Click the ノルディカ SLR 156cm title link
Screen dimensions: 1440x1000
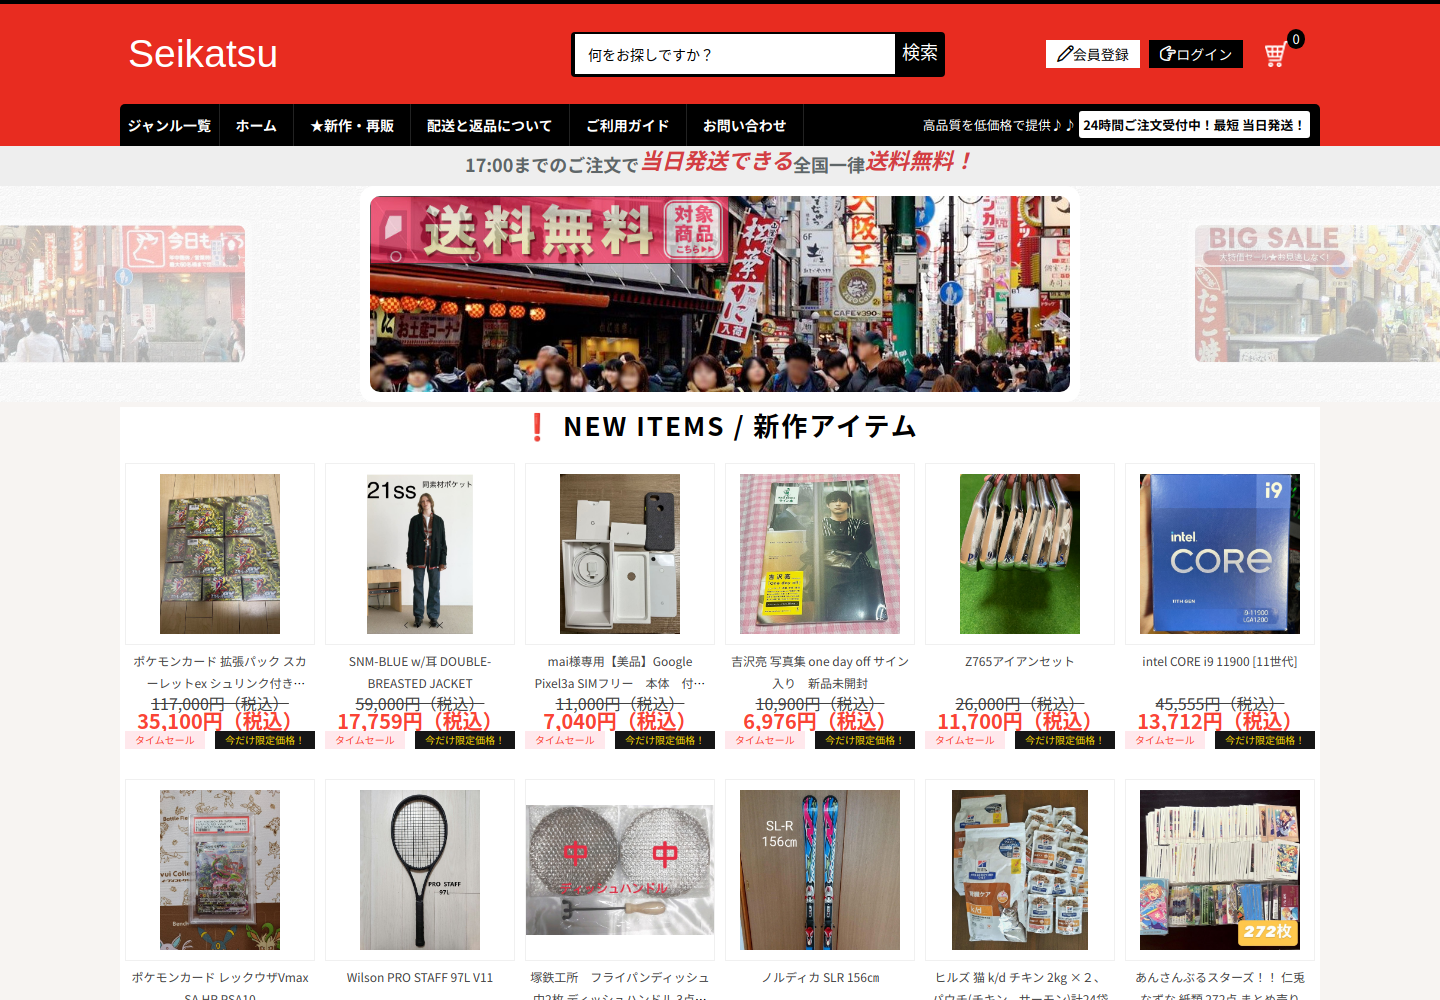(x=820, y=978)
